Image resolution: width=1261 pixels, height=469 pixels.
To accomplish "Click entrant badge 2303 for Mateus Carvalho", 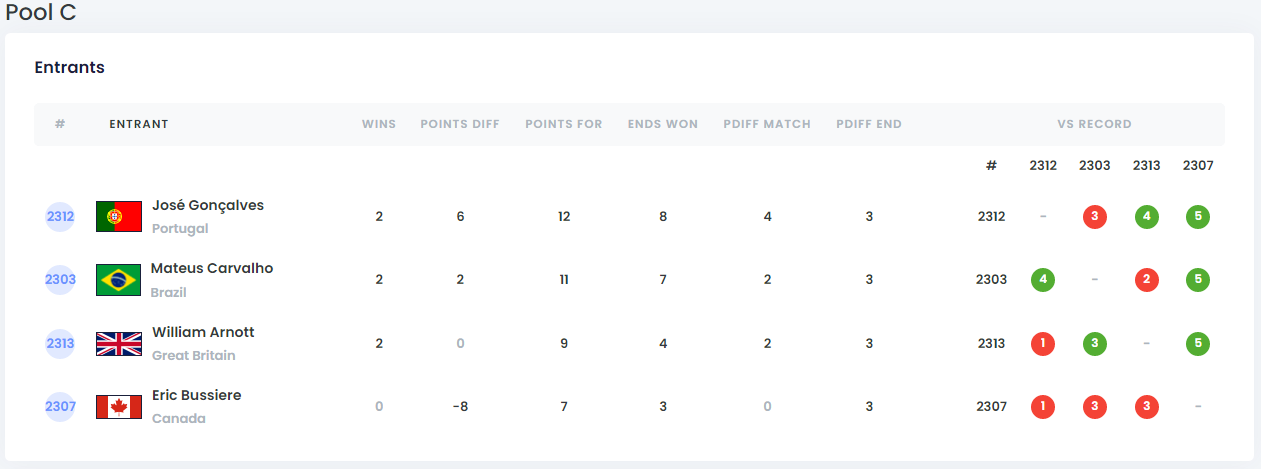I will pos(60,280).
